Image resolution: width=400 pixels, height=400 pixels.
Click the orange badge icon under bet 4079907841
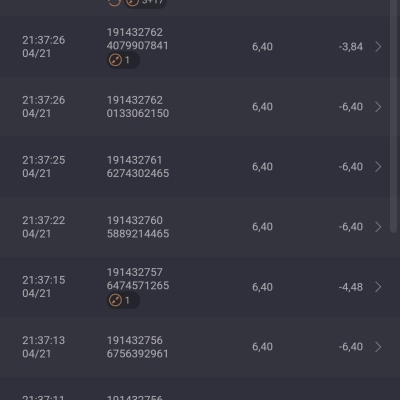coord(115,60)
